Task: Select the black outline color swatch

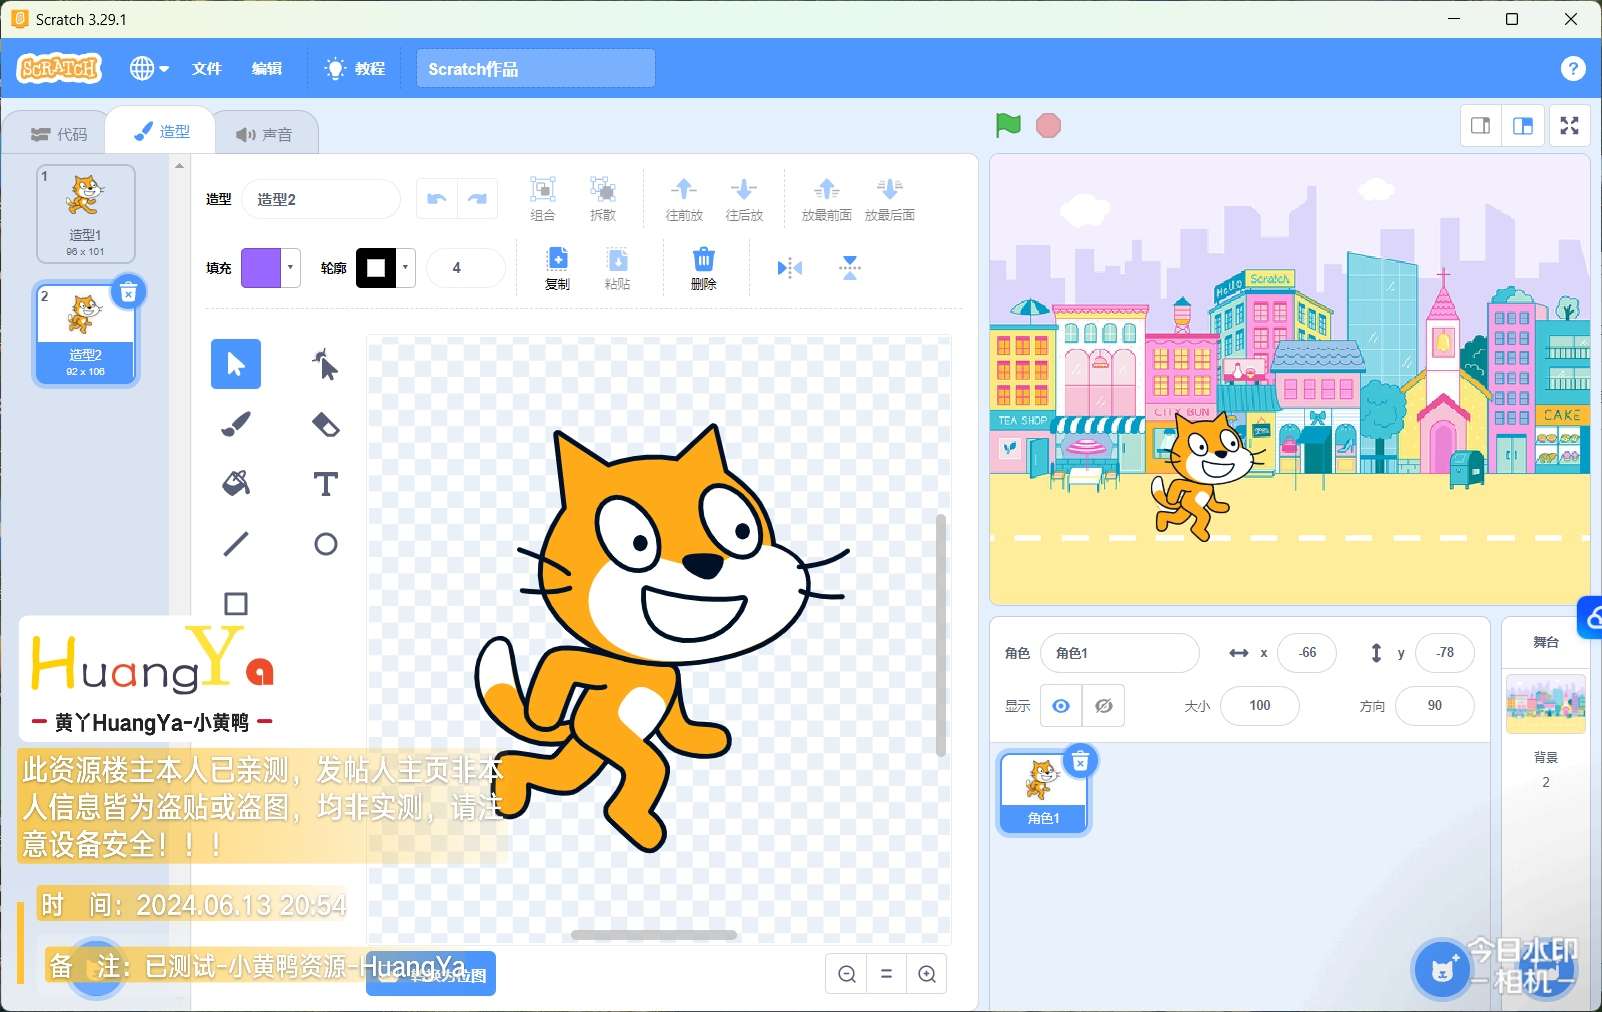Action: (x=376, y=268)
